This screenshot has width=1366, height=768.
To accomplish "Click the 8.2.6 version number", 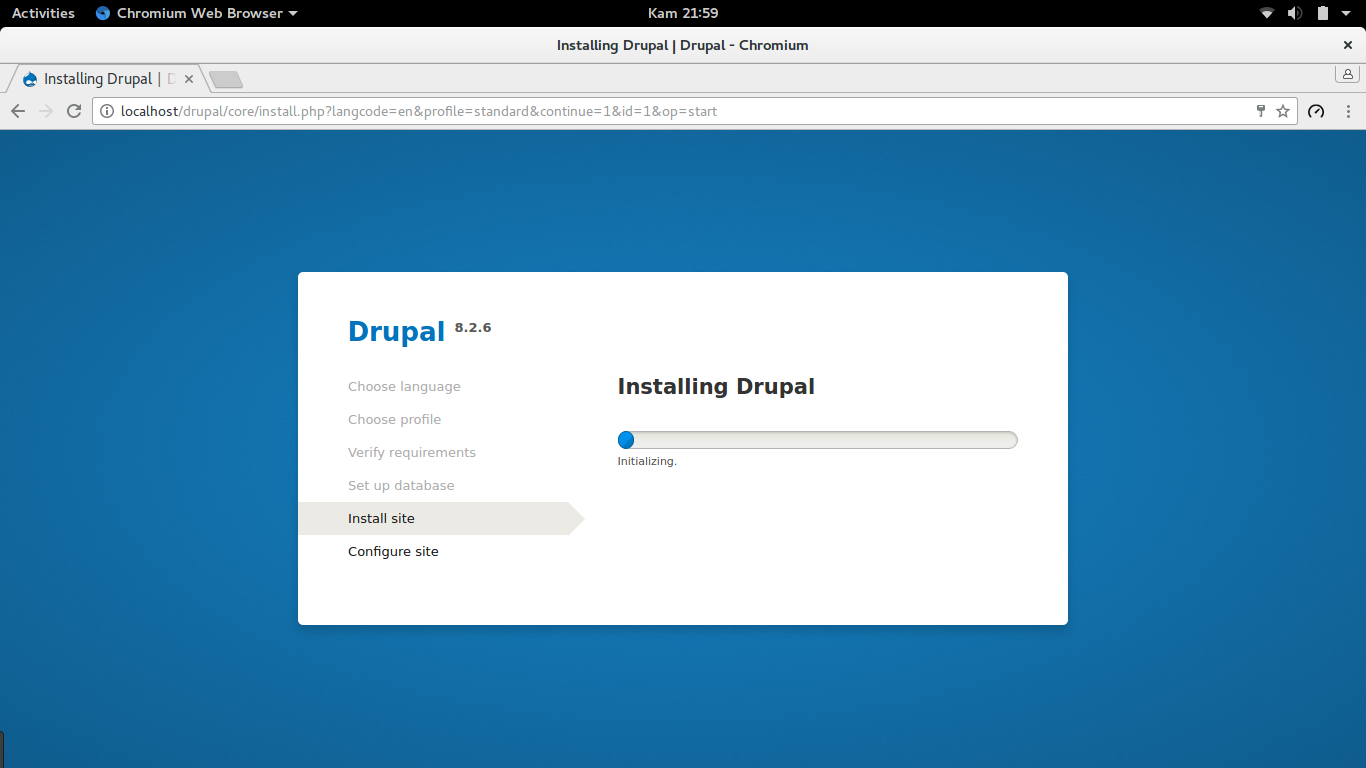I will click(473, 327).
